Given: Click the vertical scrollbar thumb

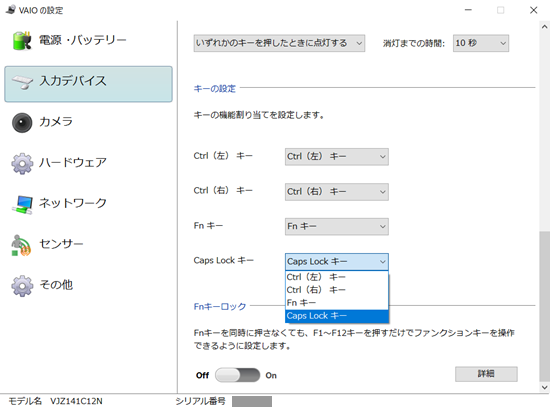Looking at the screenshot, I should click(x=544, y=306).
